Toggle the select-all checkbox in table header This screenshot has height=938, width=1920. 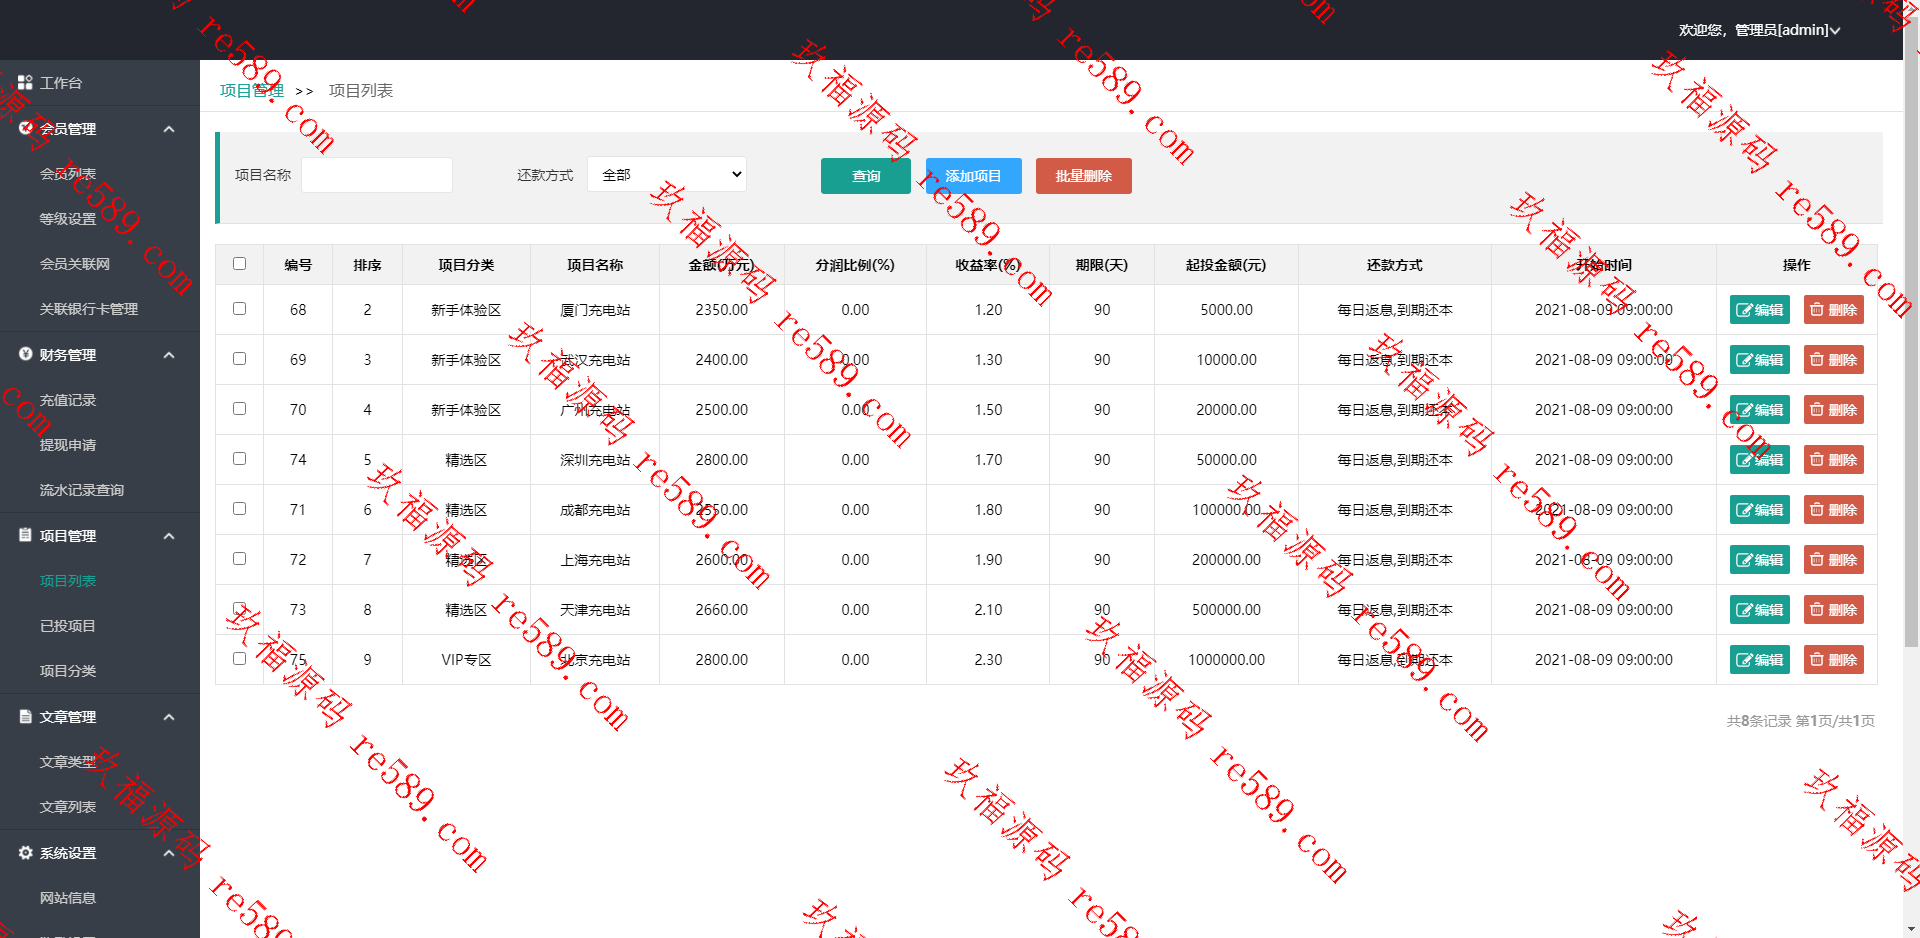click(239, 264)
